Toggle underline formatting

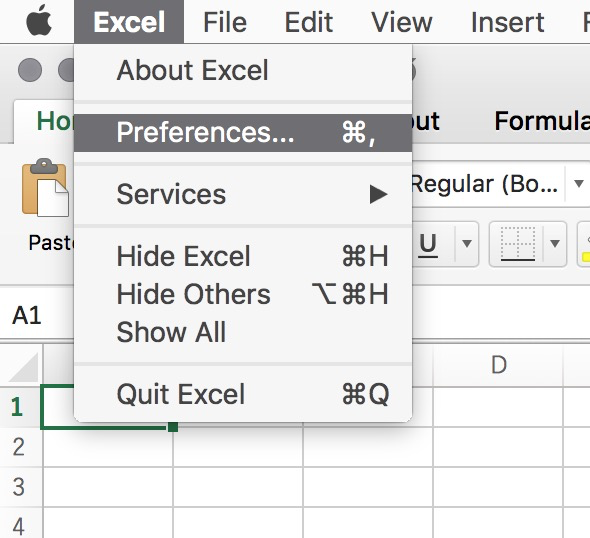428,244
